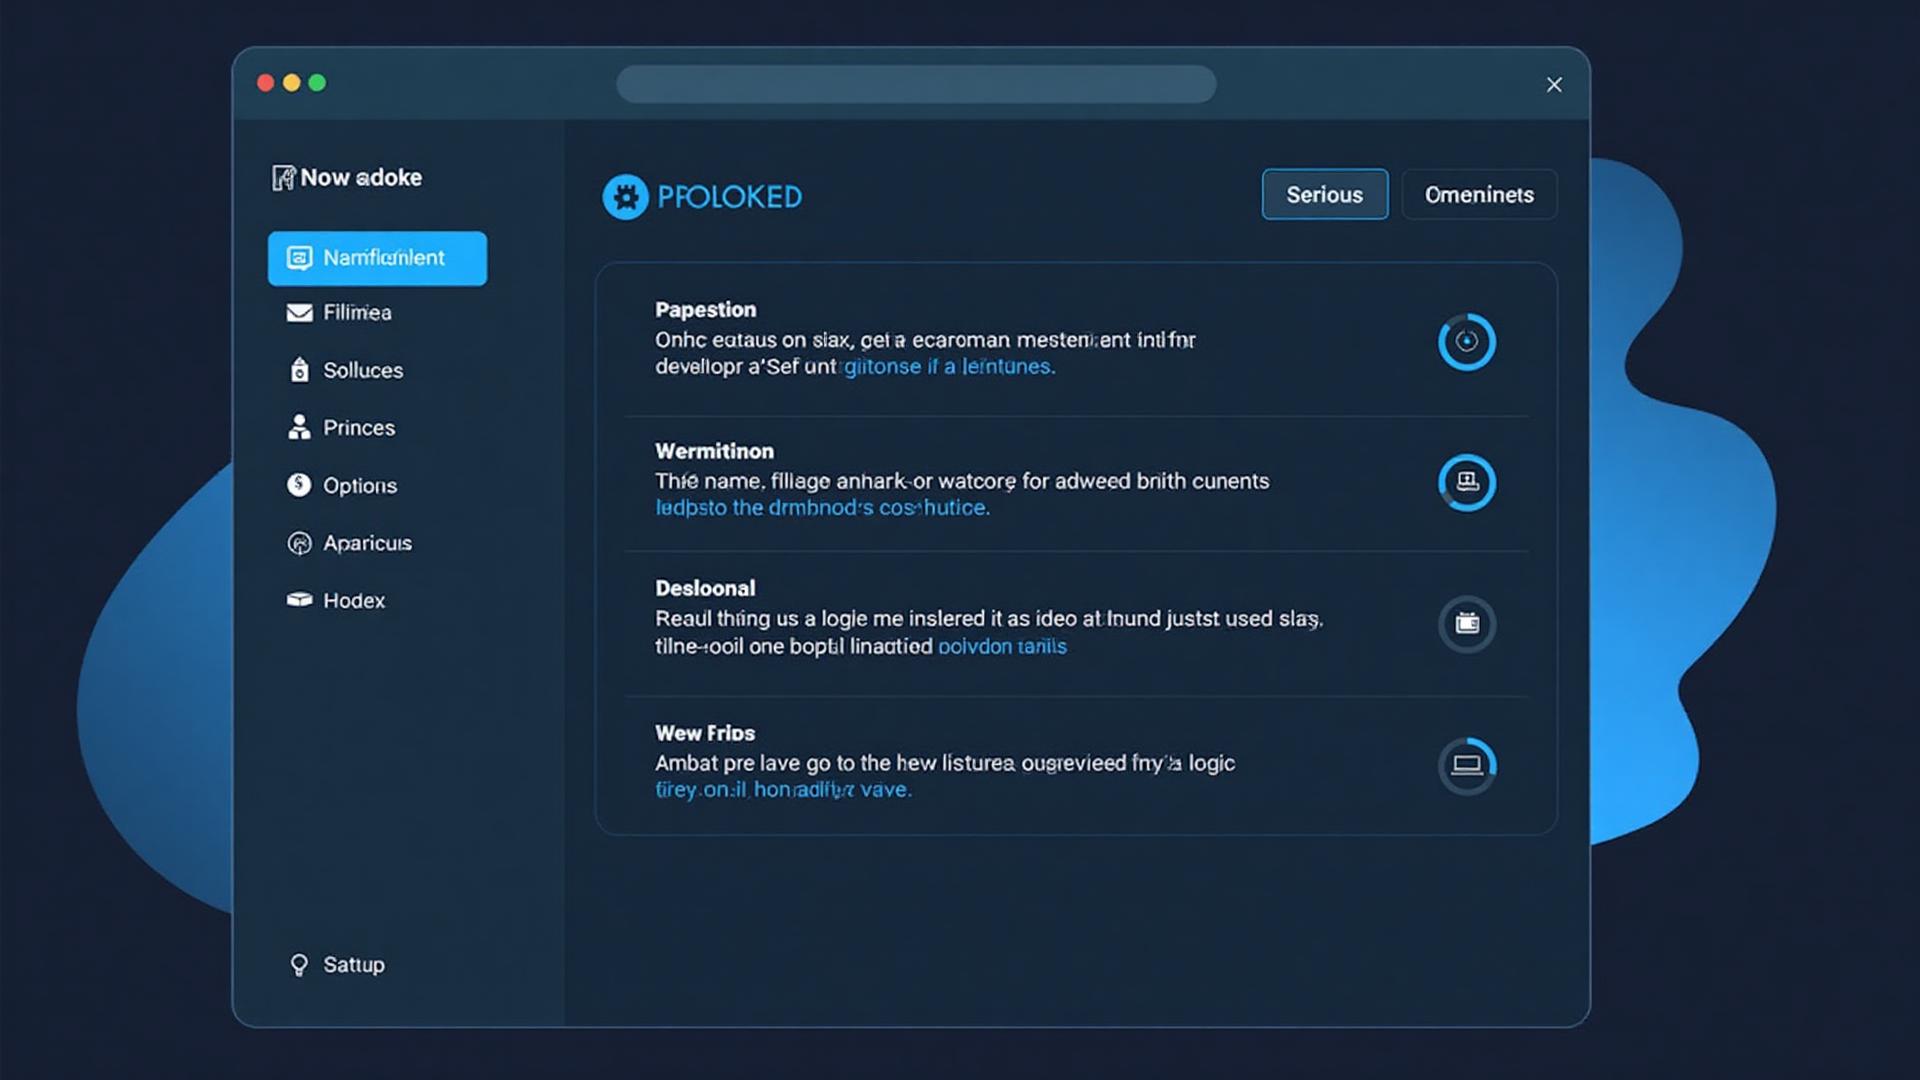Viewport: 1920px width, 1080px height.
Task: Click the Now adoke sidebar title
Action: [361, 178]
